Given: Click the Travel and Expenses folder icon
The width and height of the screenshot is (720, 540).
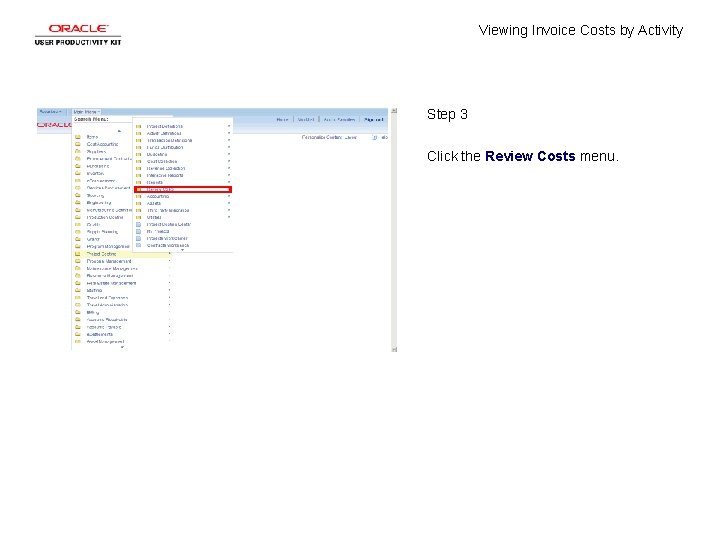Looking at the screenshot, I should (78, 298).
